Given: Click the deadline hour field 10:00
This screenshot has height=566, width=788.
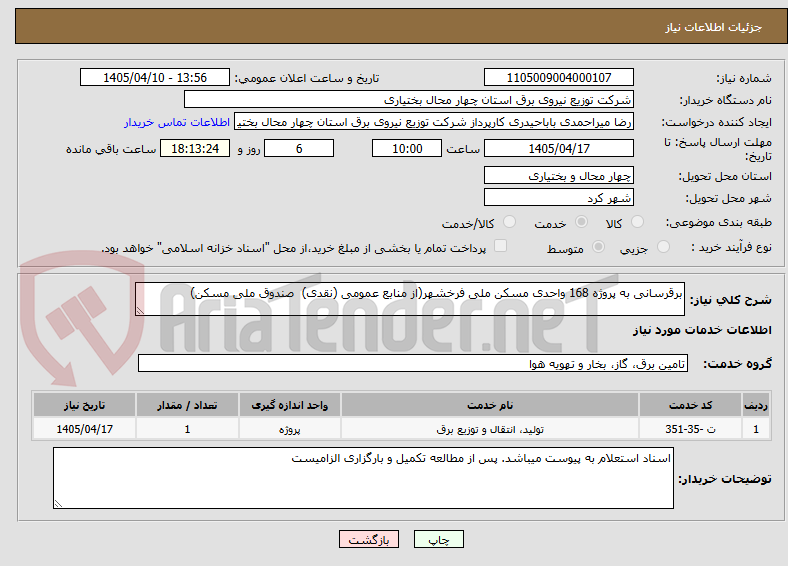Looking at the screenshot, I should [407, 148].
